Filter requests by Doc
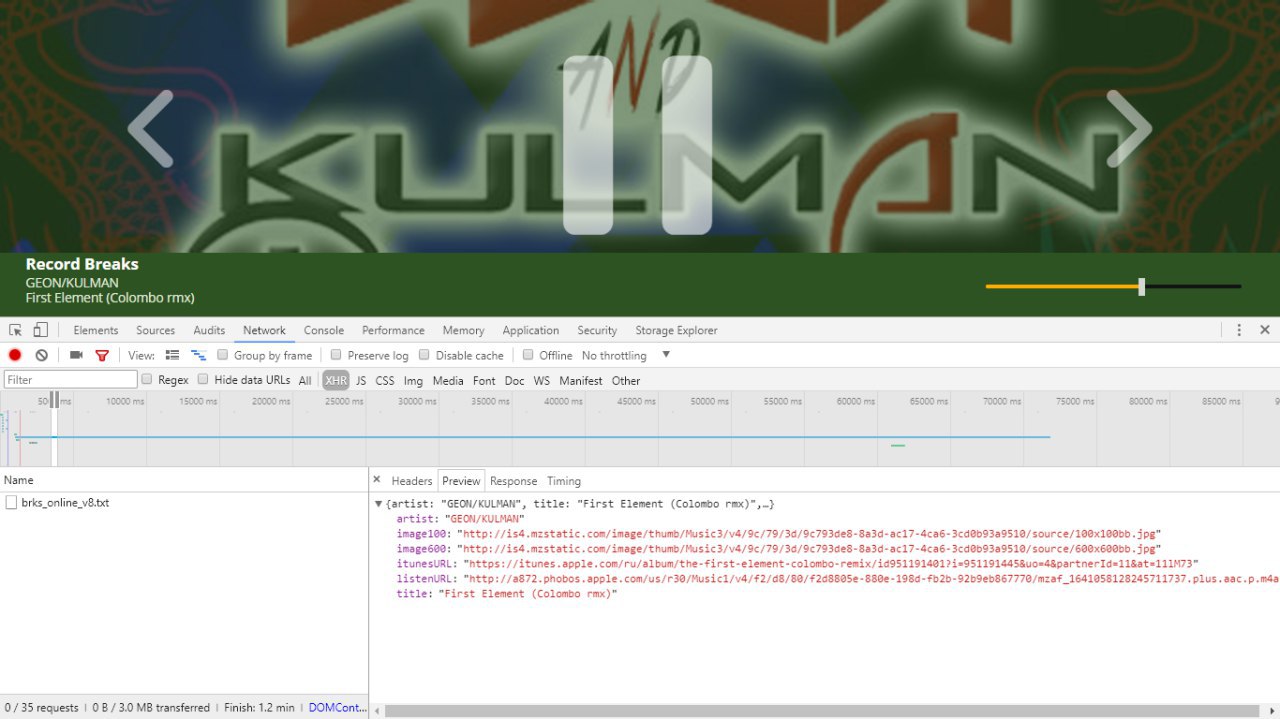 (514, 381)
